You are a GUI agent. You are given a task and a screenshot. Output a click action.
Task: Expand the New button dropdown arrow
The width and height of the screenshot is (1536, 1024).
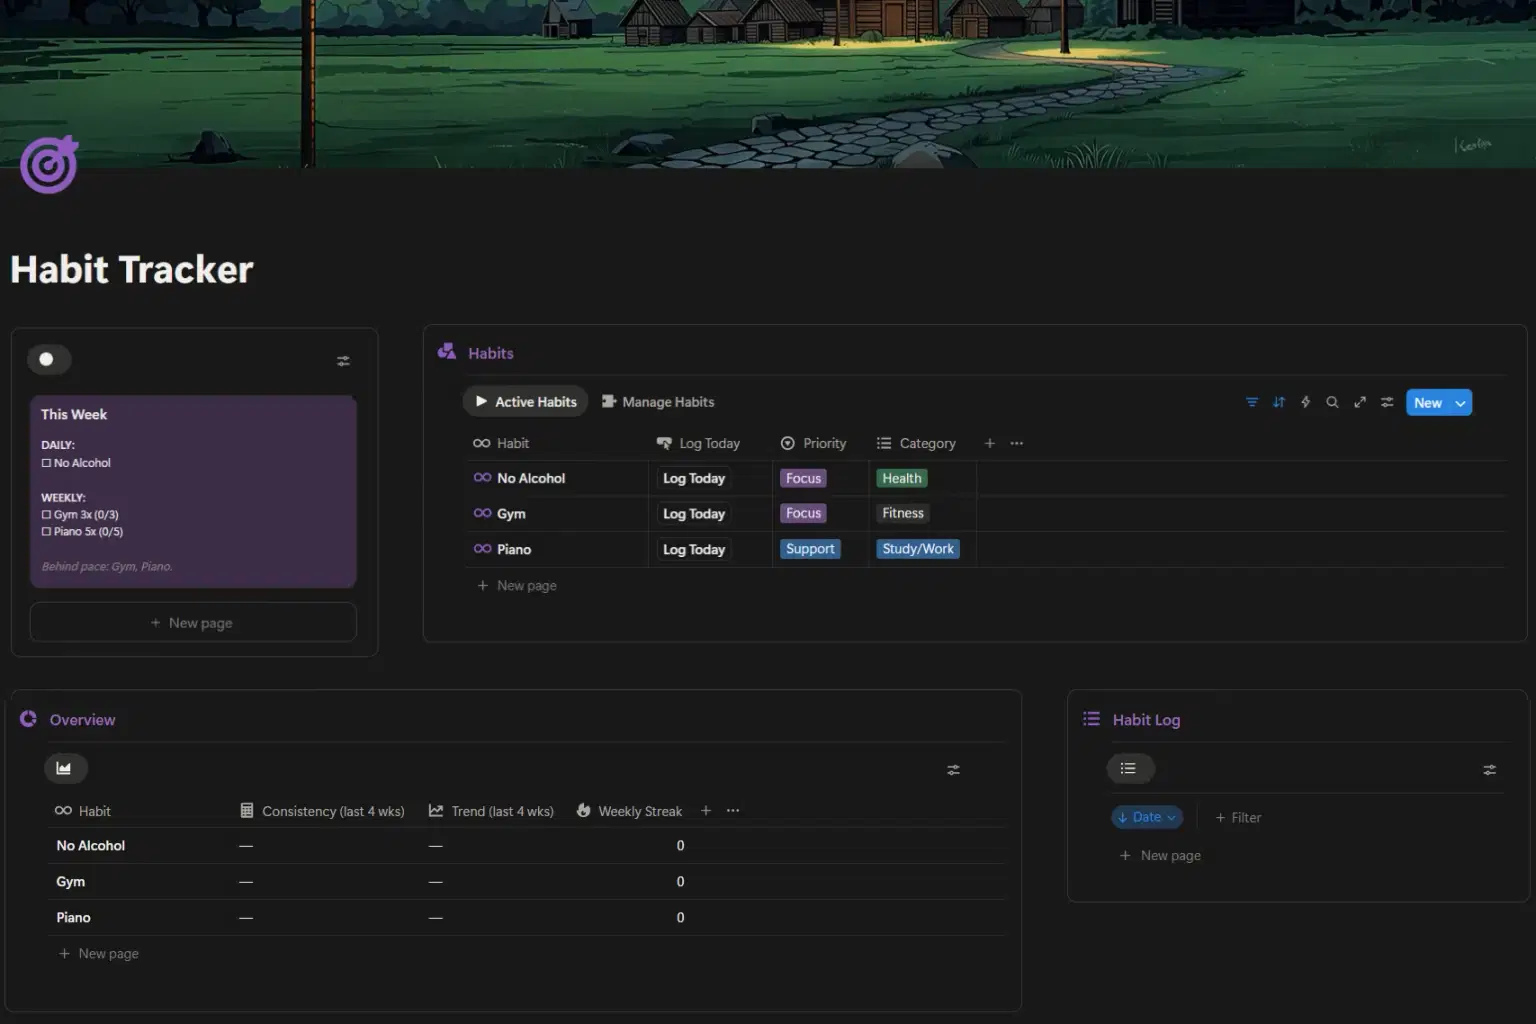[1460, 403]
